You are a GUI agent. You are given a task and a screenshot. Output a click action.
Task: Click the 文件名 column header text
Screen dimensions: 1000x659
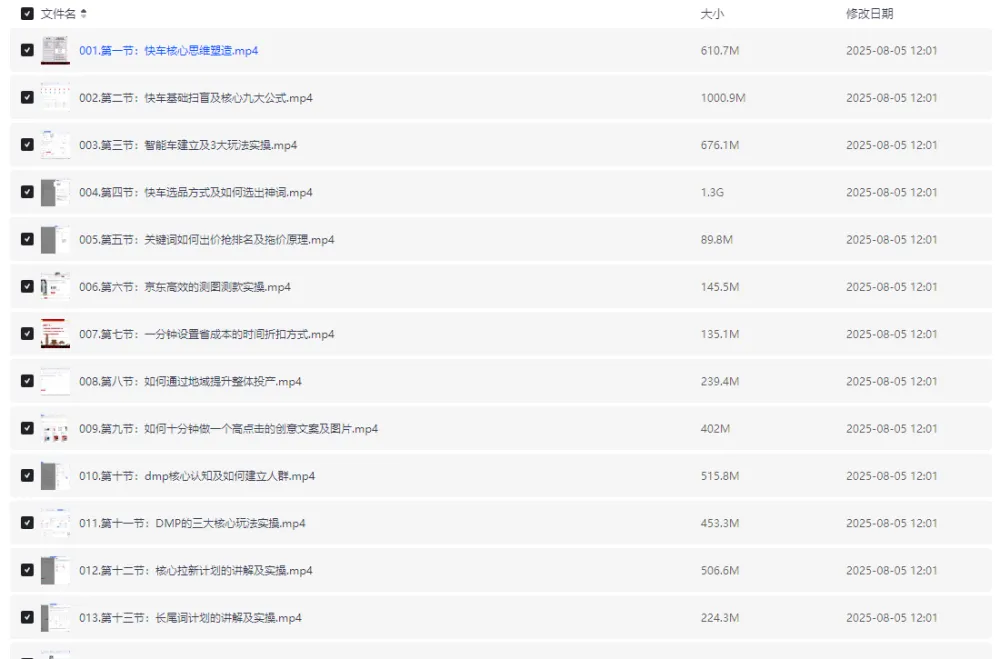58,14
